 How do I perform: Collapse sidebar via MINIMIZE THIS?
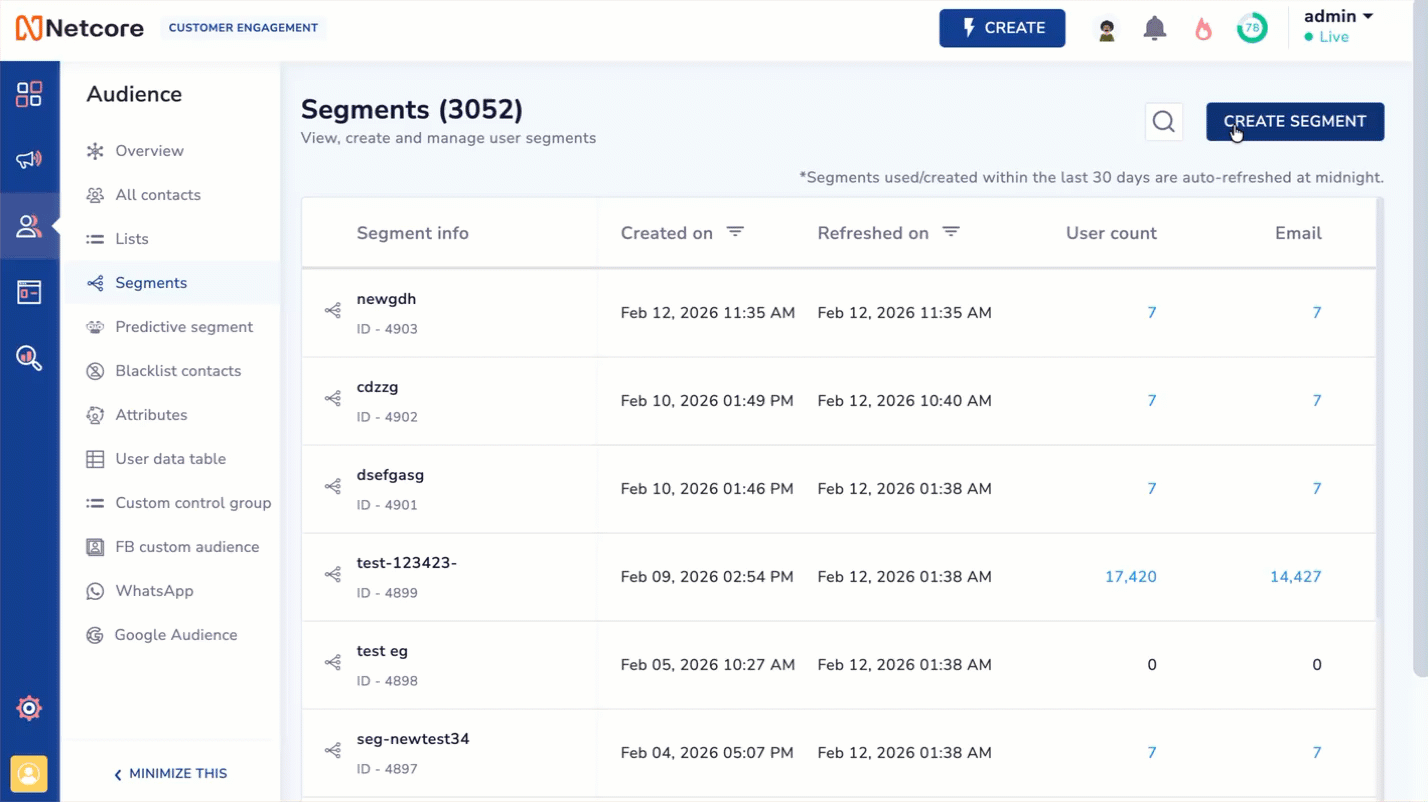click(171, 773)
